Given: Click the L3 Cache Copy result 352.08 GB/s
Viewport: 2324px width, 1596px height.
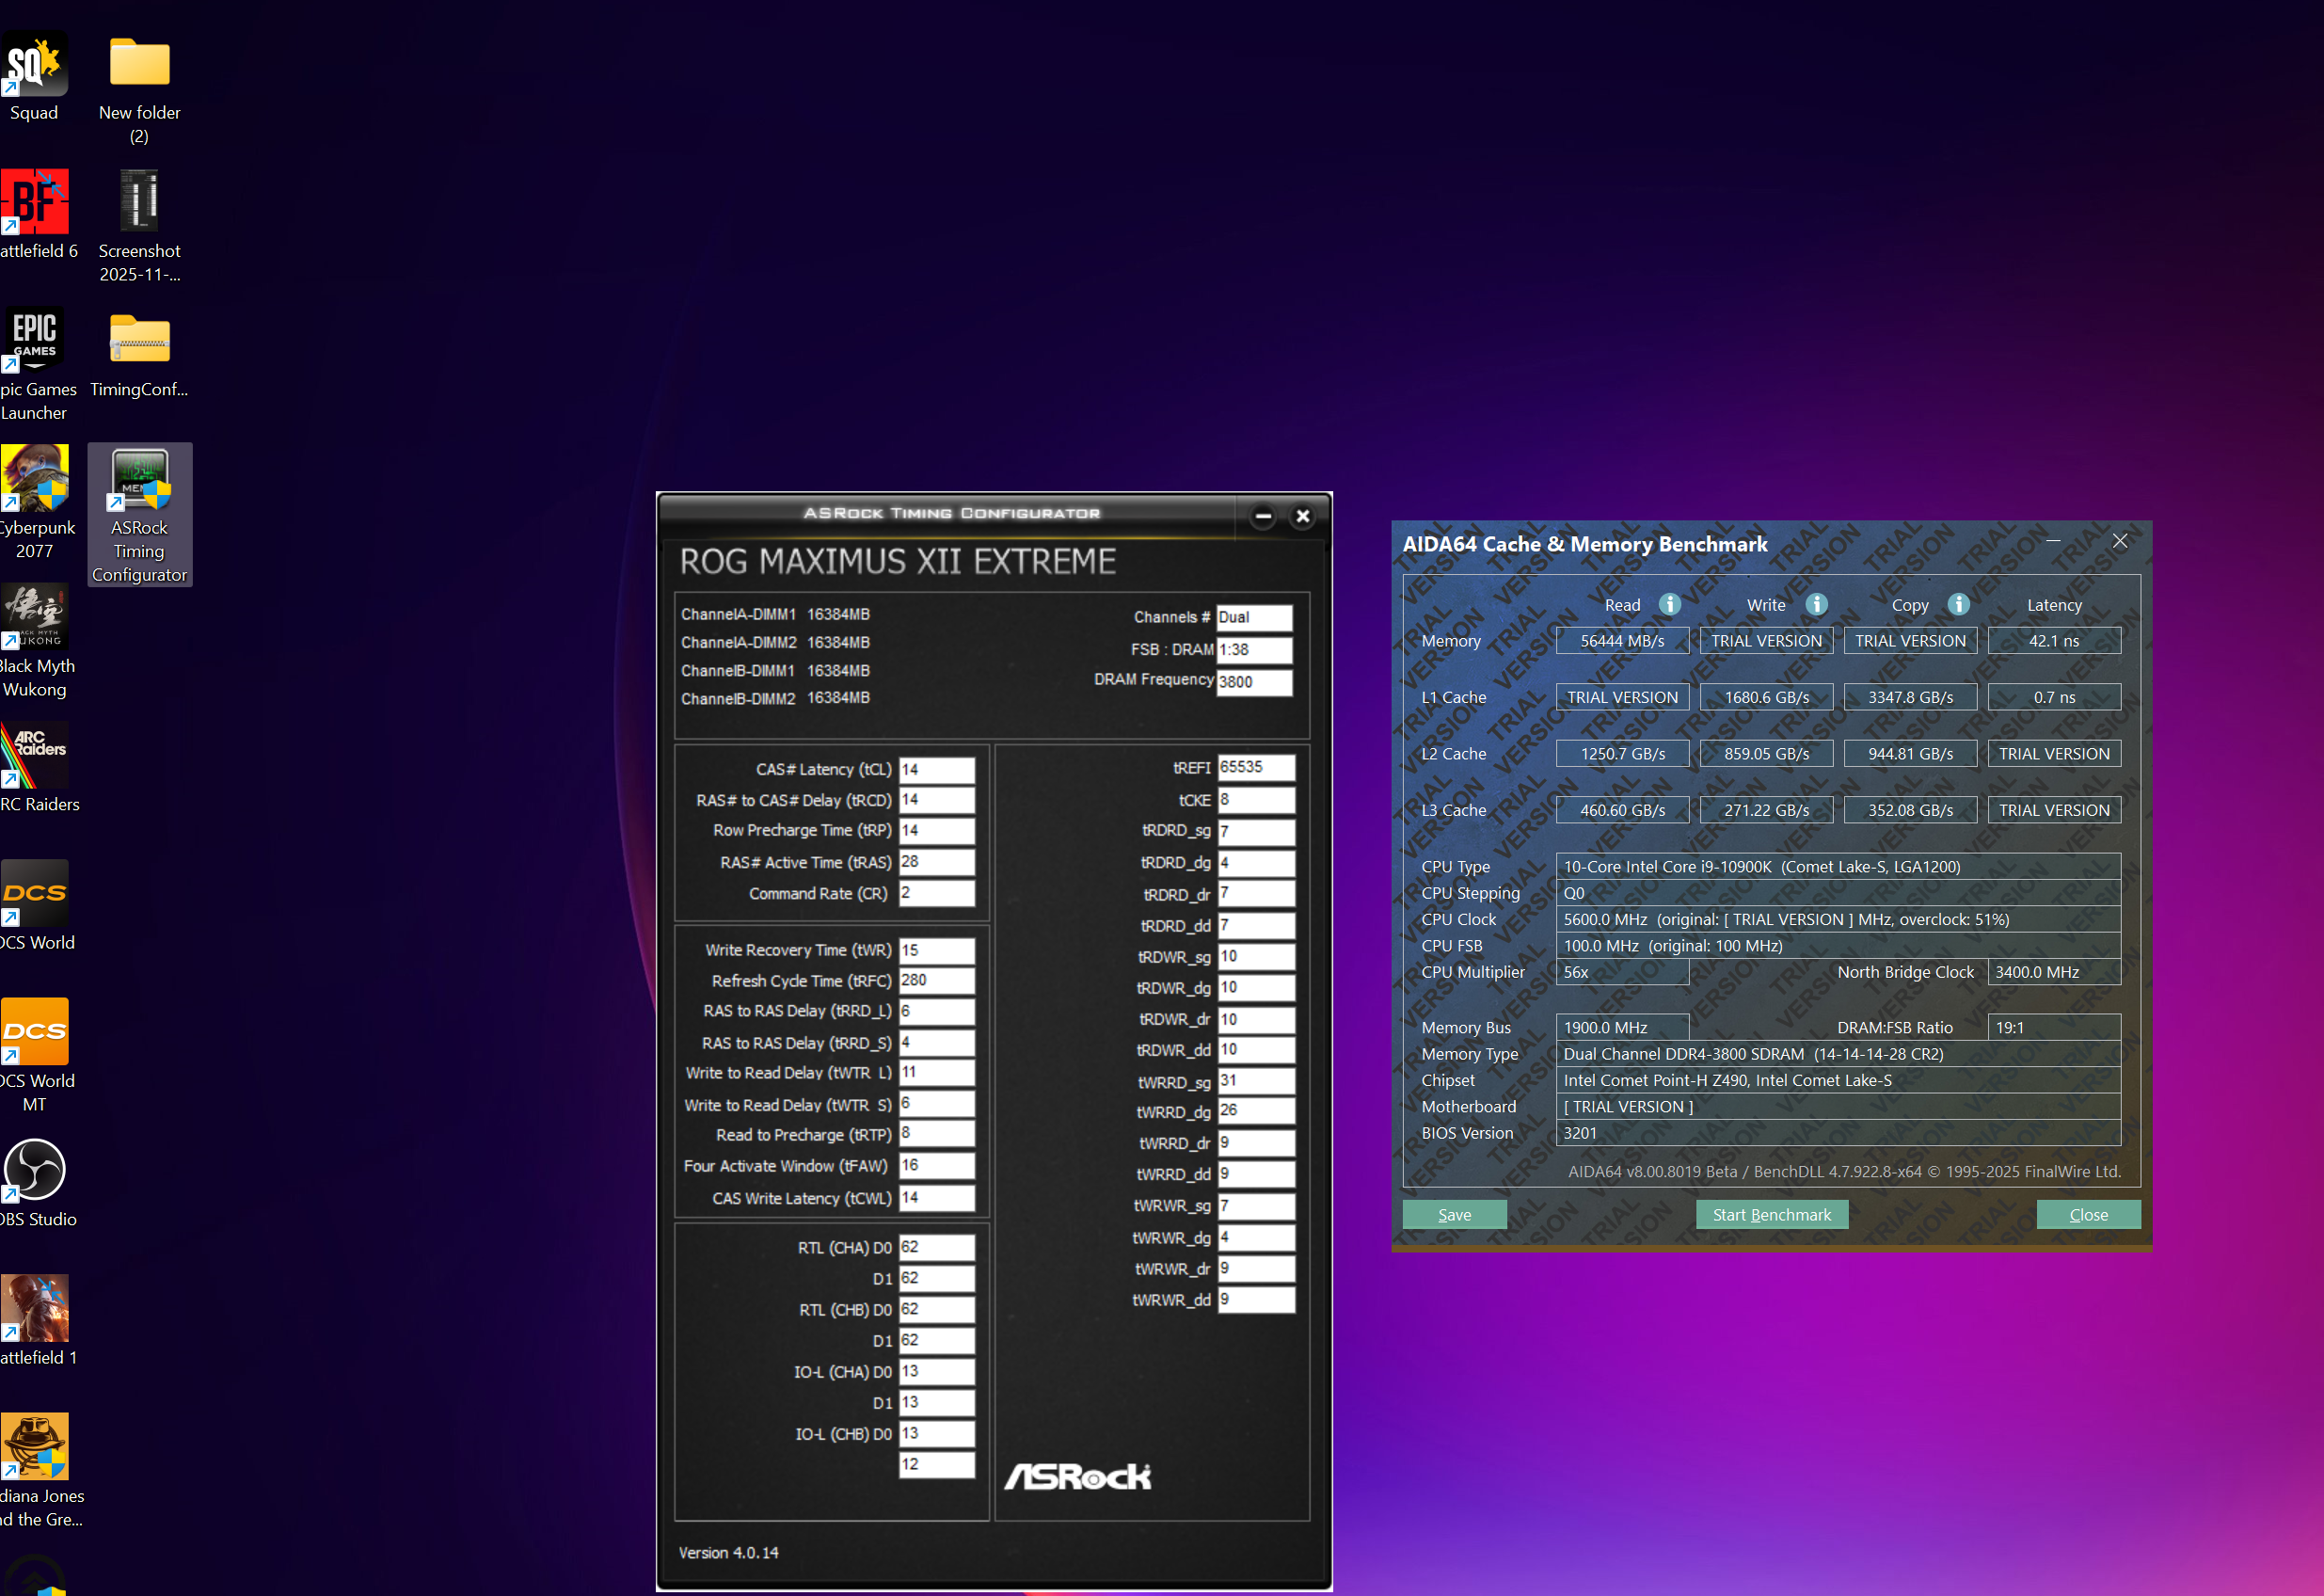Looking at the screenshot, I should (x=1910, y=810).
